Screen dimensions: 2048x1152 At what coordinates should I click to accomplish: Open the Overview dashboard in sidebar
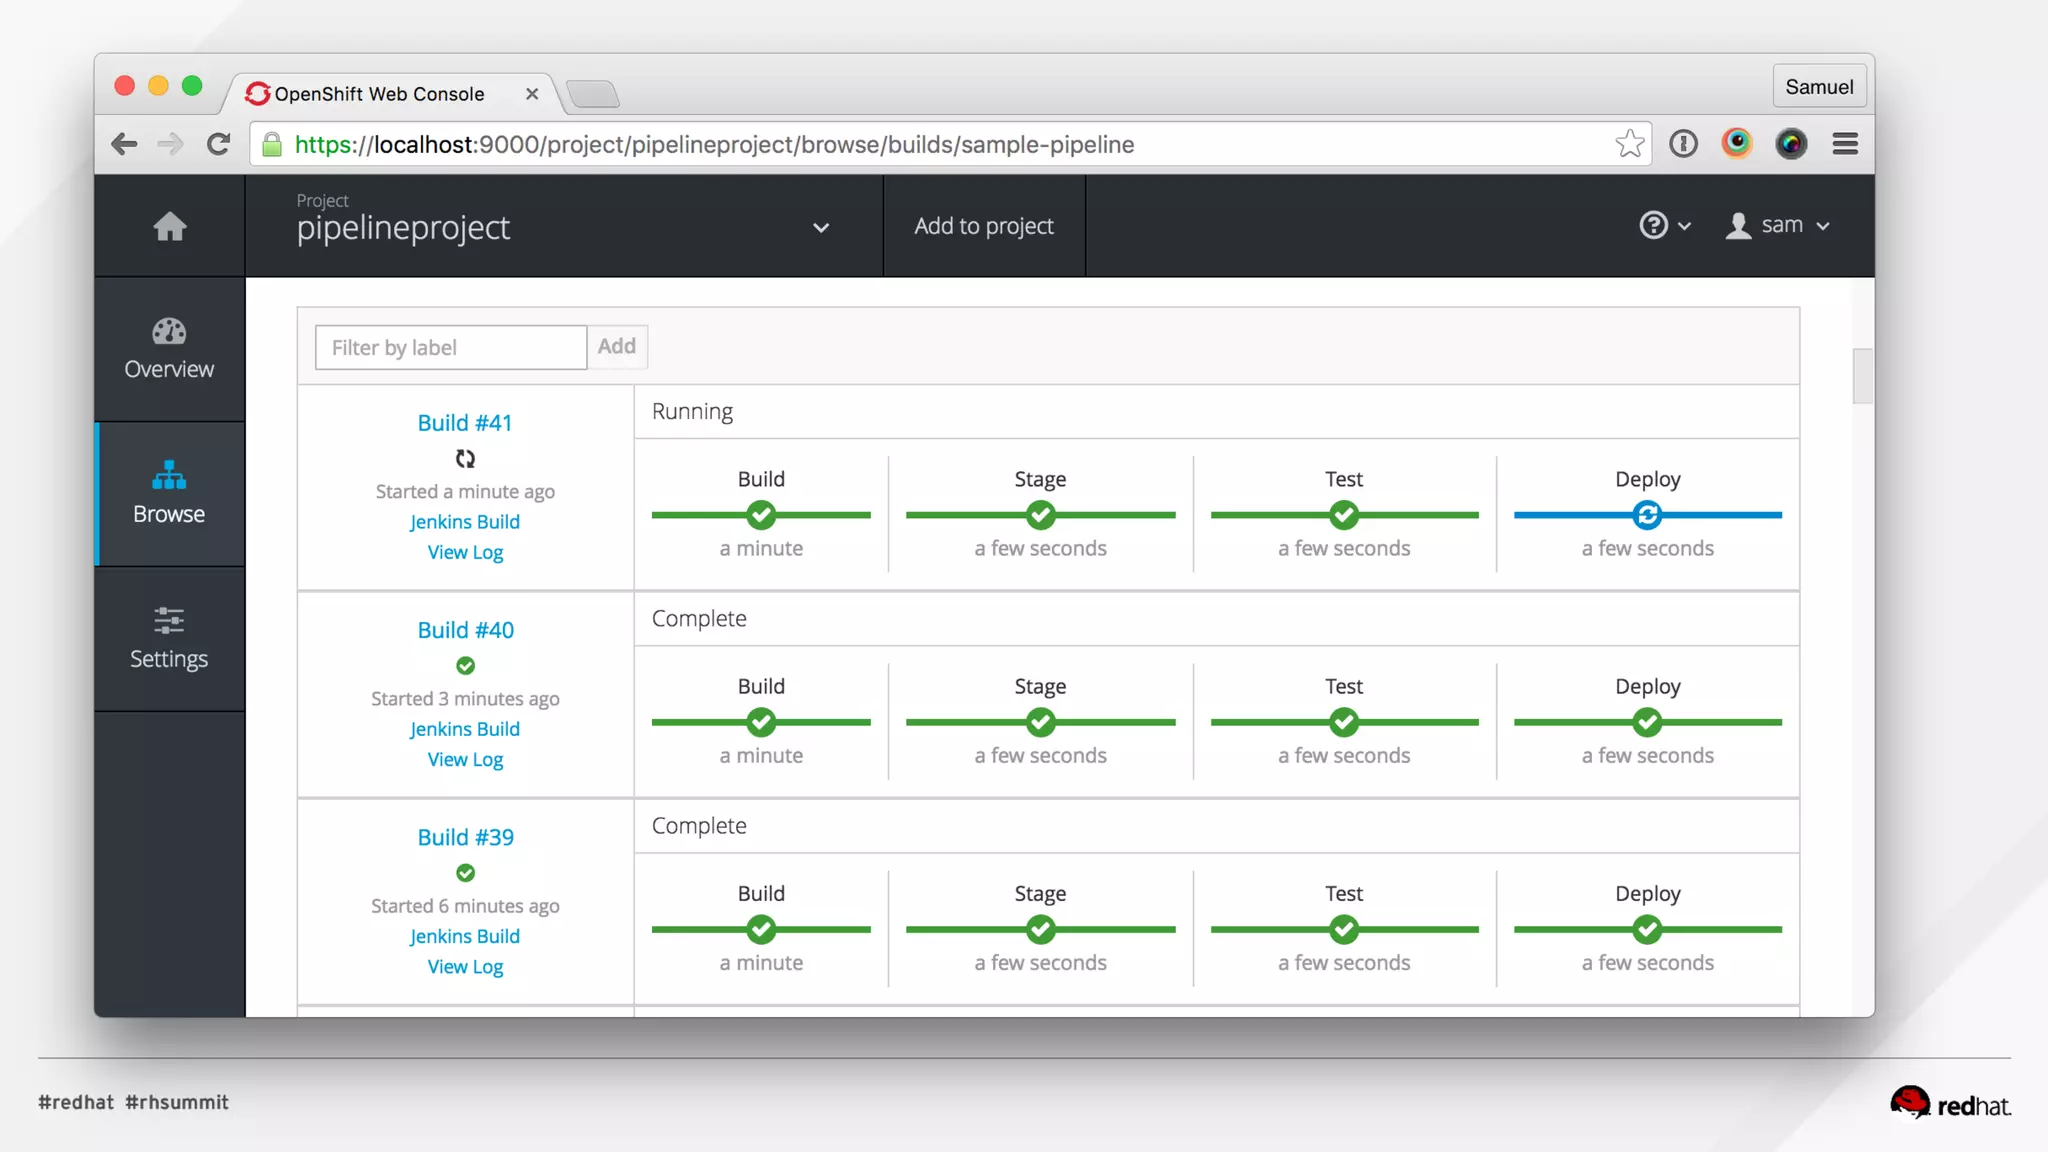tap(169, 348)
